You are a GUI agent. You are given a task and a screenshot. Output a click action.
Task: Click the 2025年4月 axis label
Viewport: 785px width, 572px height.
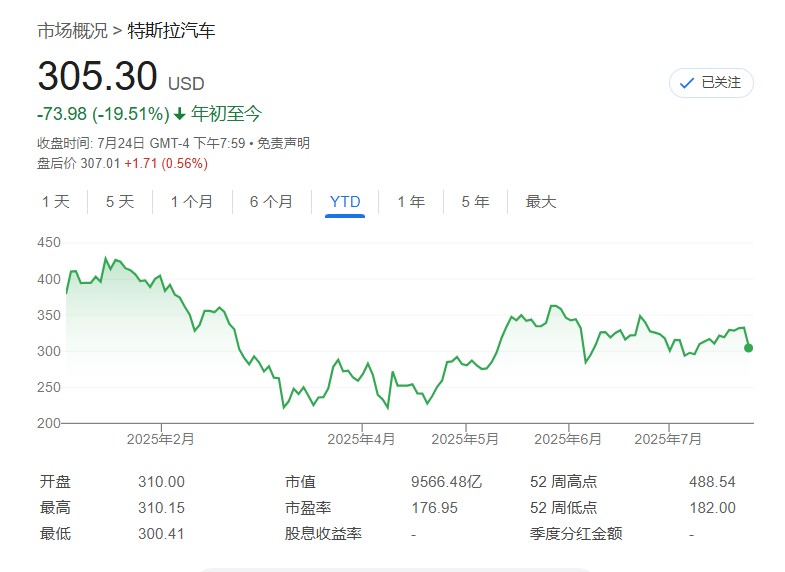pos(362,438)
